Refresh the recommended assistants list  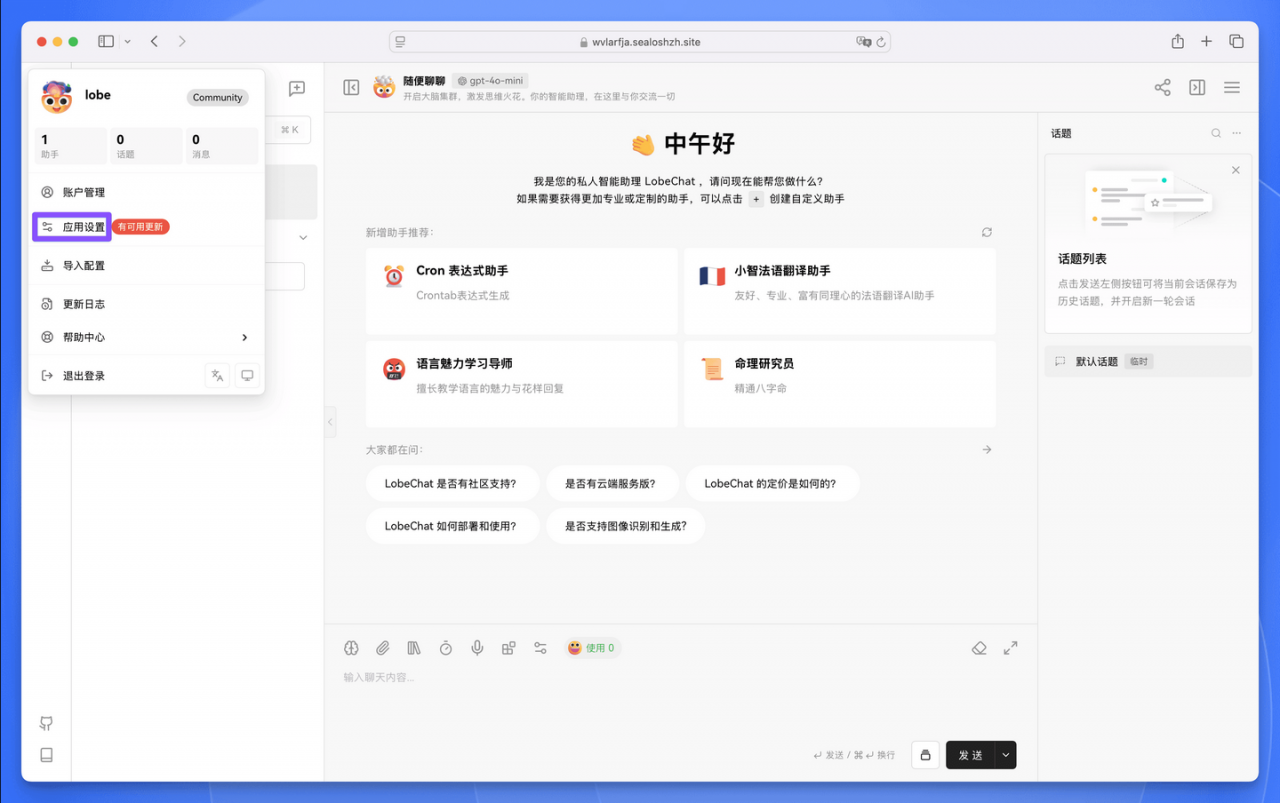click(987, 232)
